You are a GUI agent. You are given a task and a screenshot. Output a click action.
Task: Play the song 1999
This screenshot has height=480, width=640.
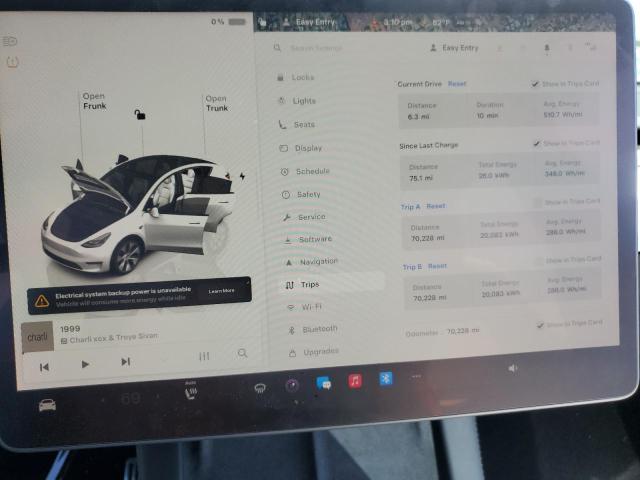tap(85, 364)
